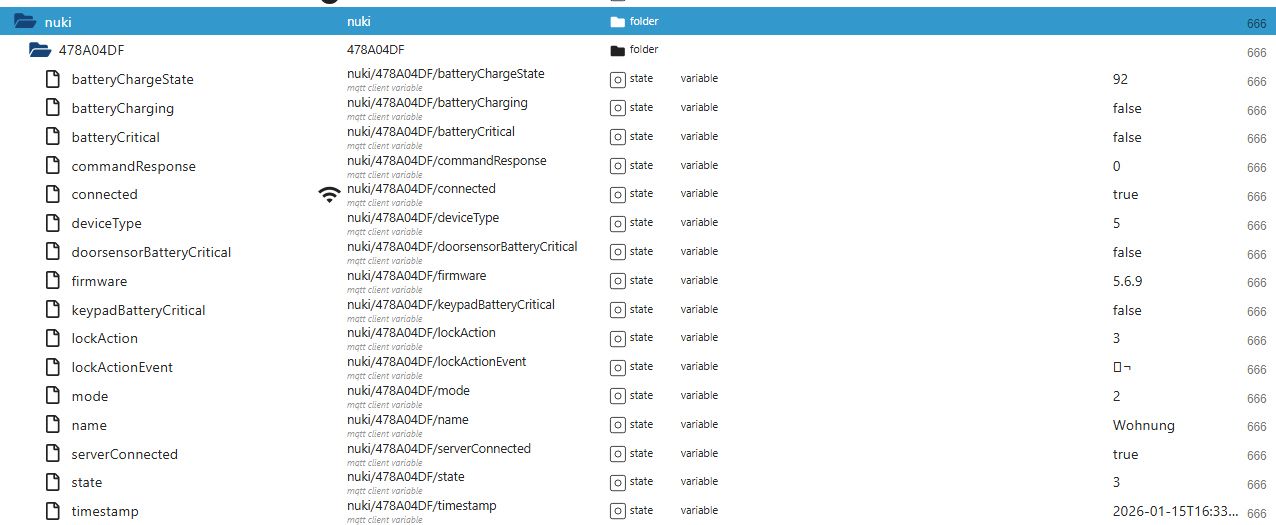Collapse the 478A04DF folder icon

tap(40, 50)
